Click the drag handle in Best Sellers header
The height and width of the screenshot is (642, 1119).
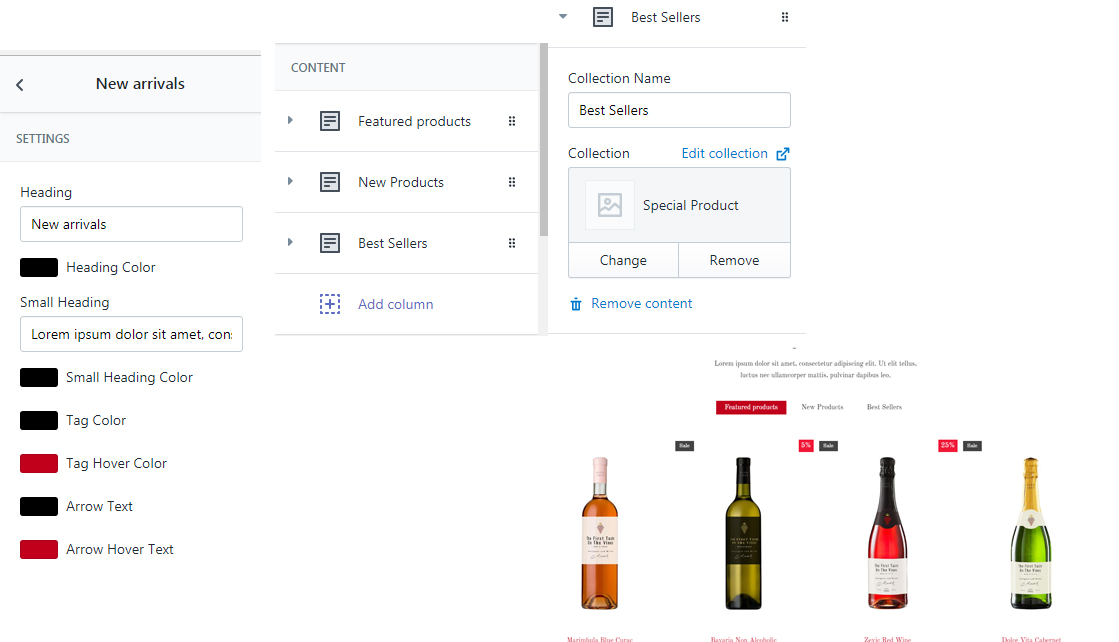coord(785,17)
